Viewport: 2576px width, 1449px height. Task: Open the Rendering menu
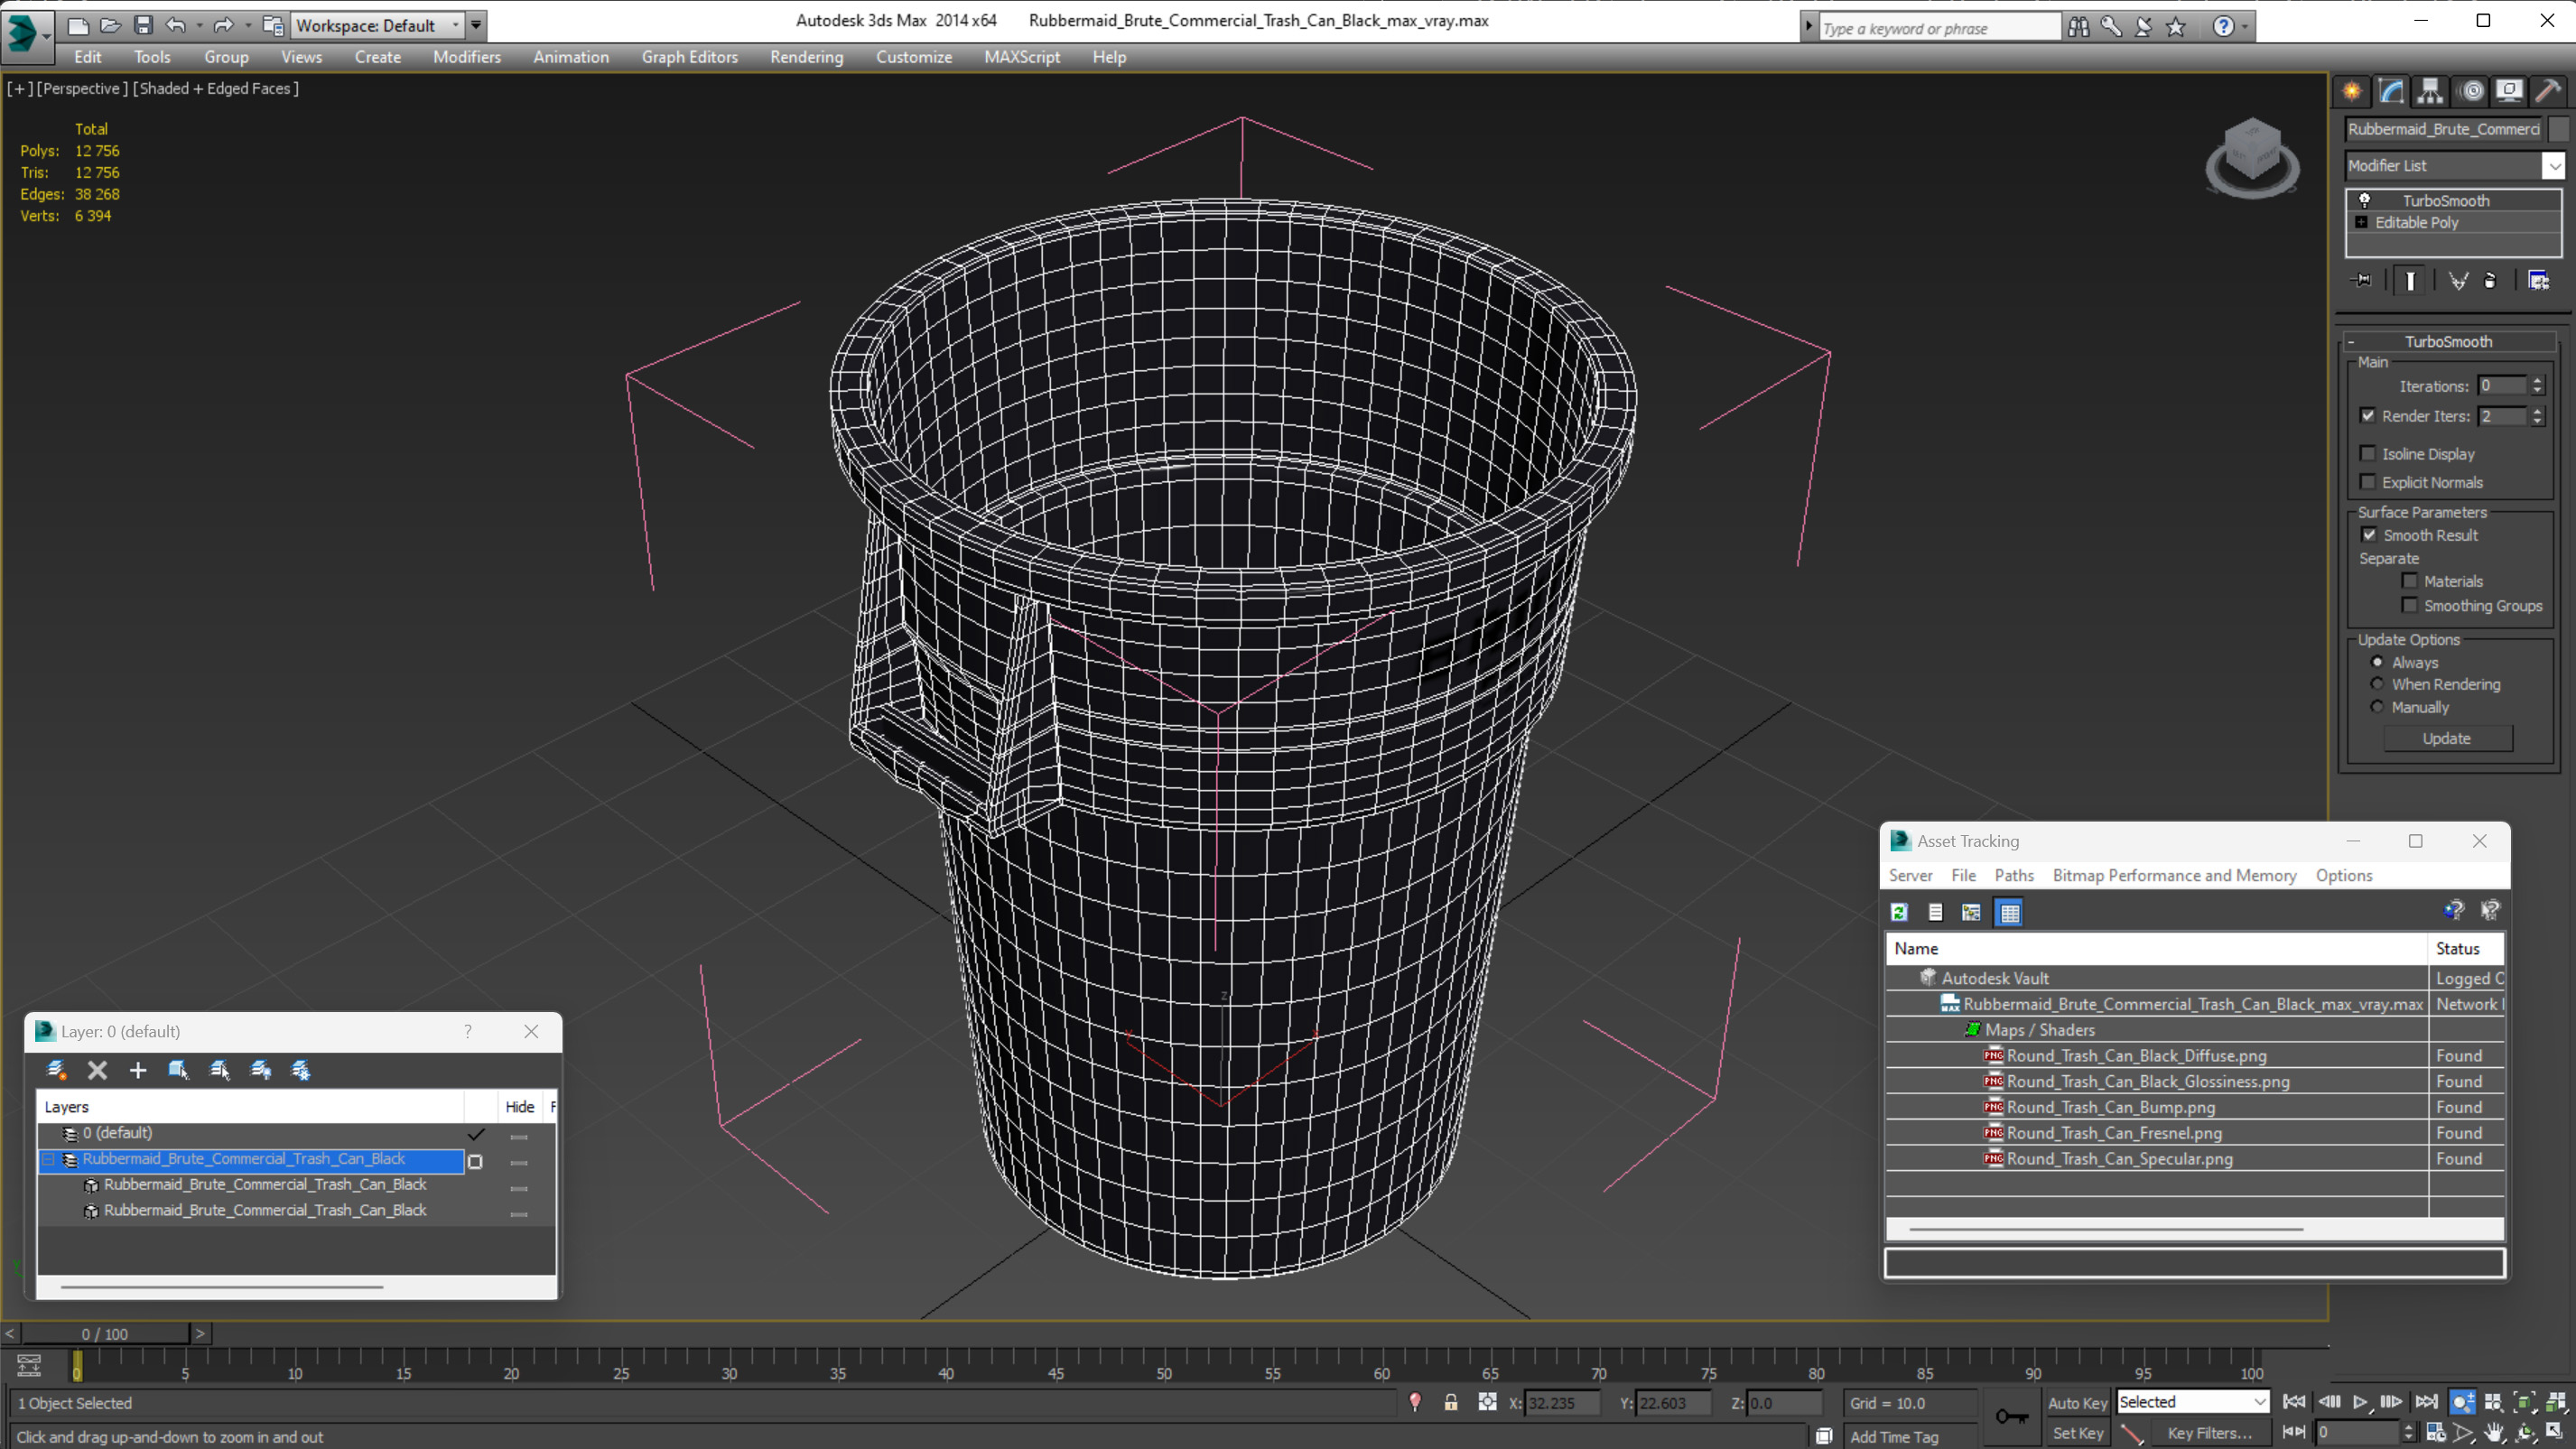tap(806, 57)
